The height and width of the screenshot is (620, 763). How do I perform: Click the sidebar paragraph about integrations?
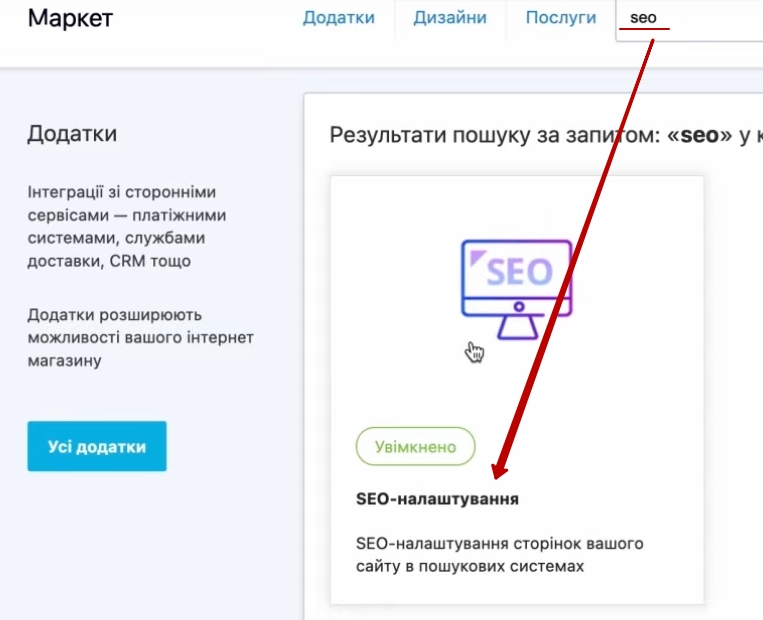point(125,226)
